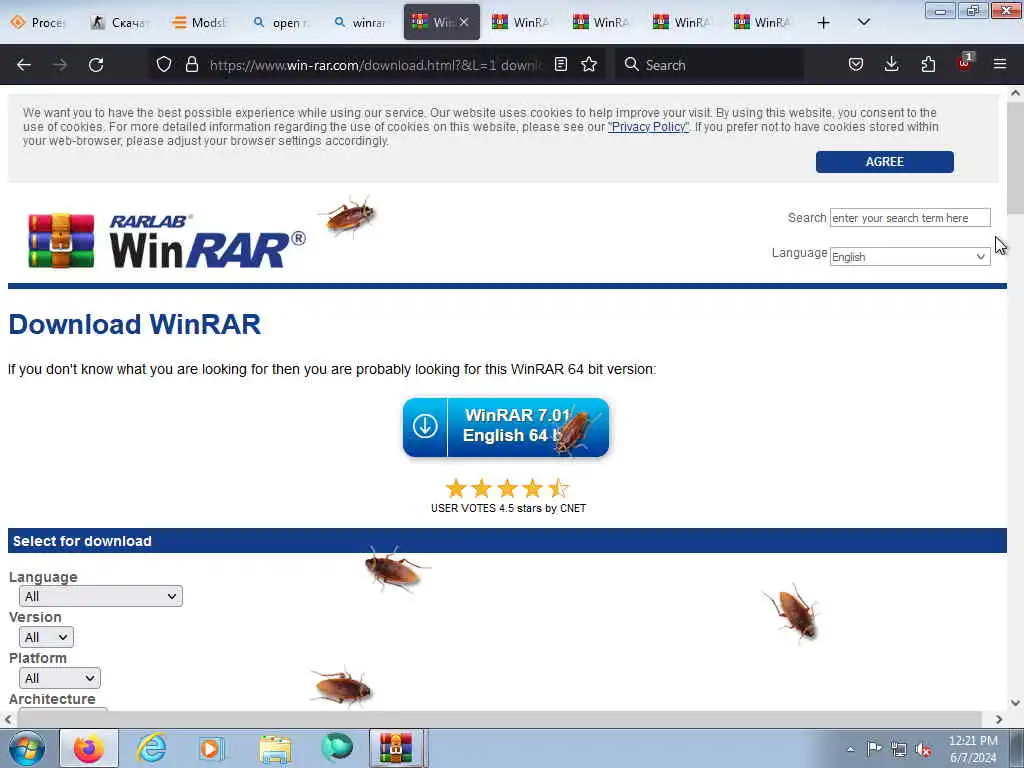Open the Language All filter dropdown
Image resolution: width=1024 pixels, height=768 pixels.
tap(101, 596)
